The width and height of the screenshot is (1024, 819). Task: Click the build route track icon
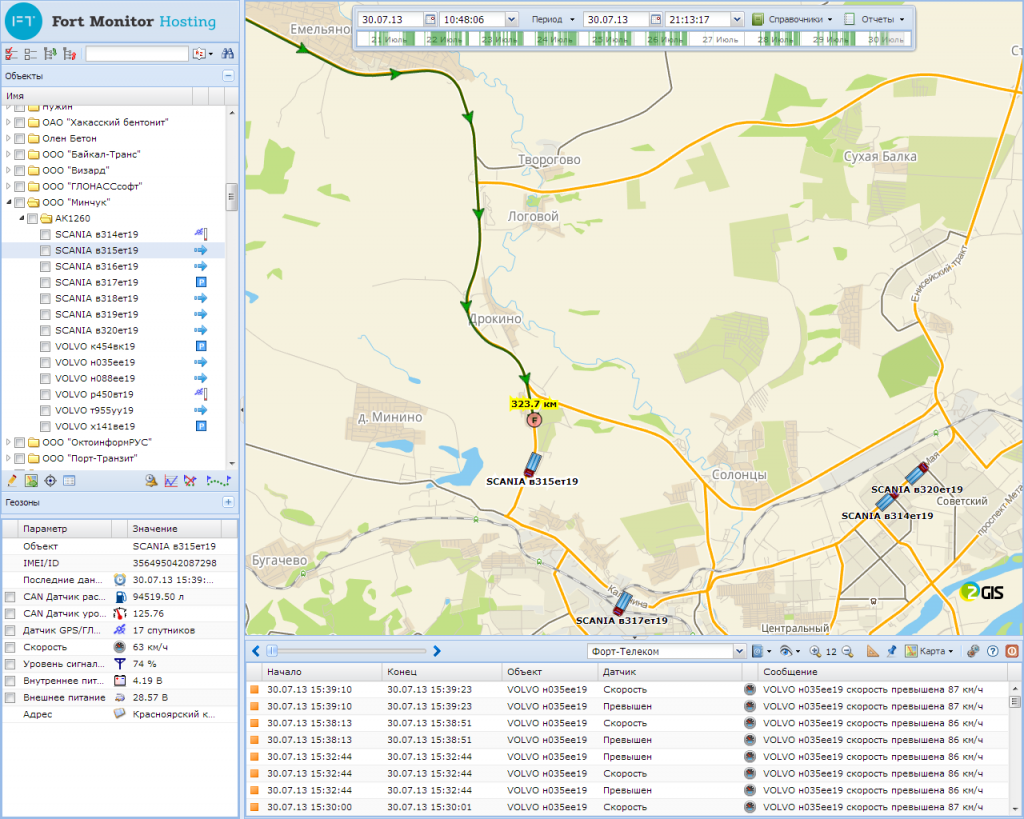pyautogui.click(x=218, y=481)
